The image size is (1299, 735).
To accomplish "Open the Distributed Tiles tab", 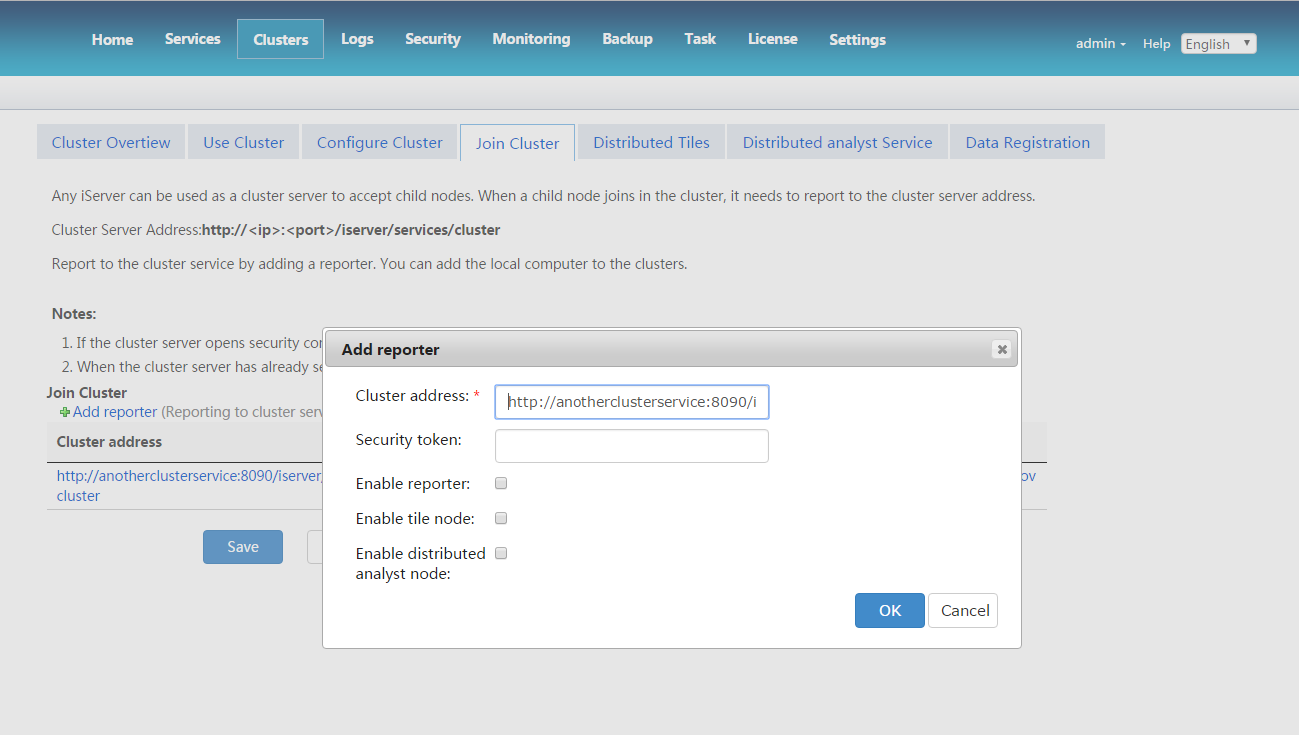I will pos(651,142).
